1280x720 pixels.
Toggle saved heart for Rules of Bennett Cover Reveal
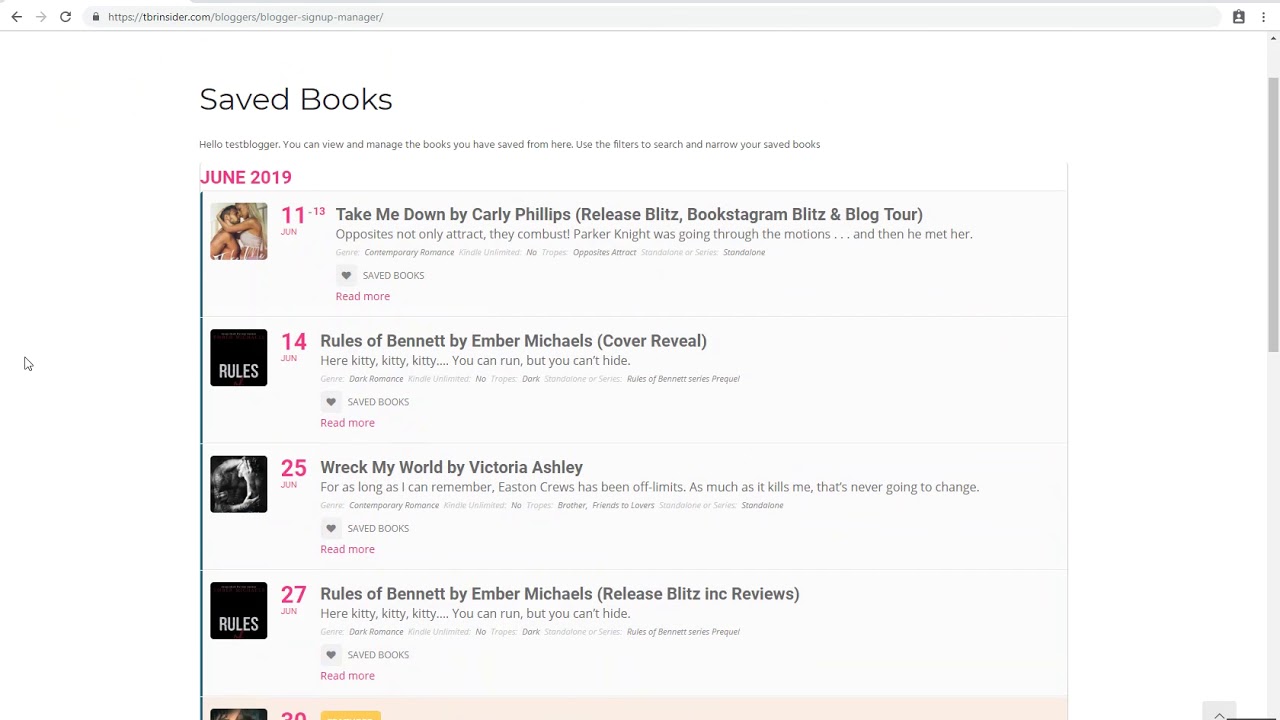tap(331, 402)
